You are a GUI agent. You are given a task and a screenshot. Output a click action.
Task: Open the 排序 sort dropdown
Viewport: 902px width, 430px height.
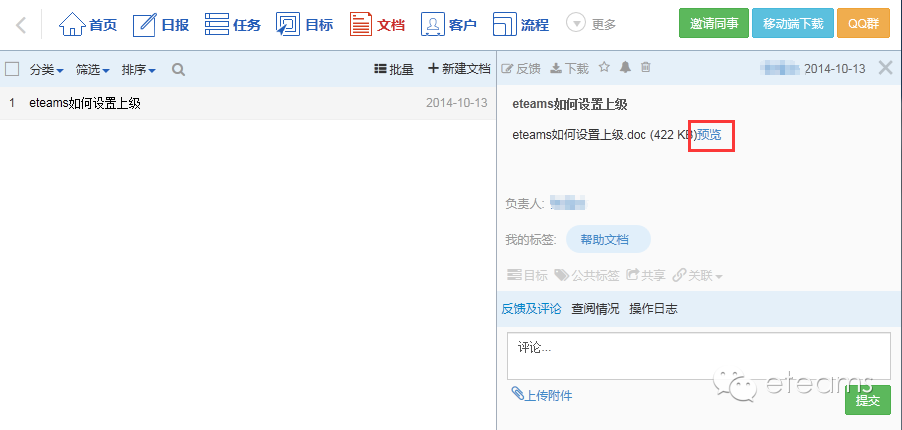[x=139, y=70]
